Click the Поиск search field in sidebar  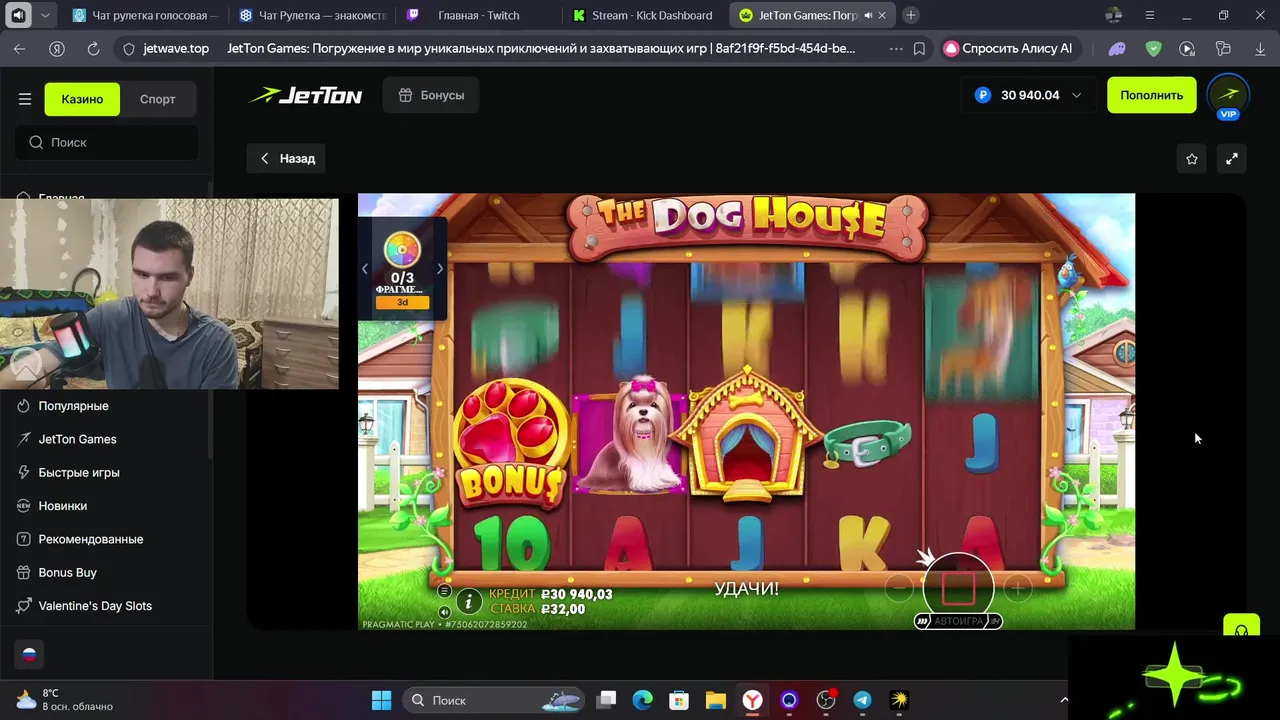(107, 142)
